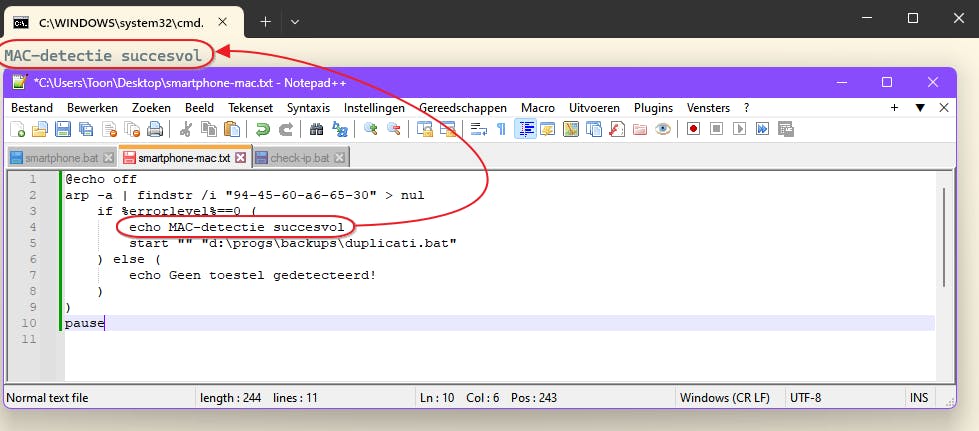
Task: Click the UTF-8 encoding status field
Action: 845,398
